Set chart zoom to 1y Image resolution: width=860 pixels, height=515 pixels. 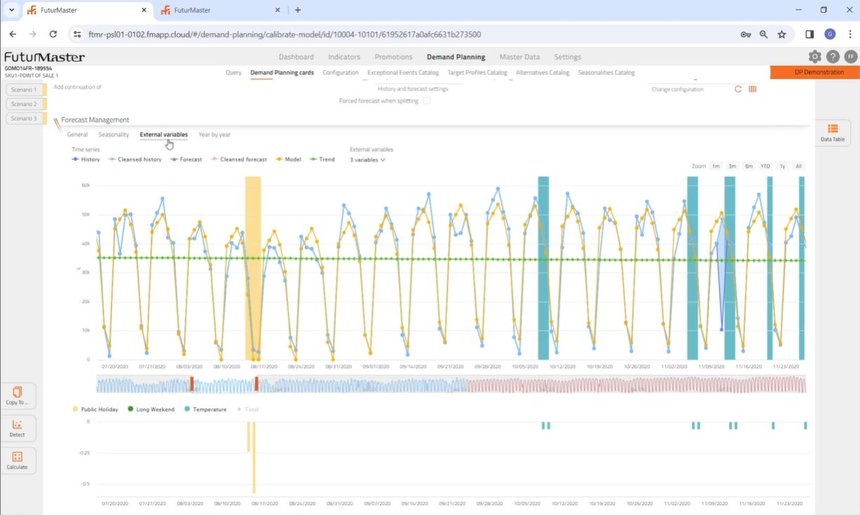point(782,166)
